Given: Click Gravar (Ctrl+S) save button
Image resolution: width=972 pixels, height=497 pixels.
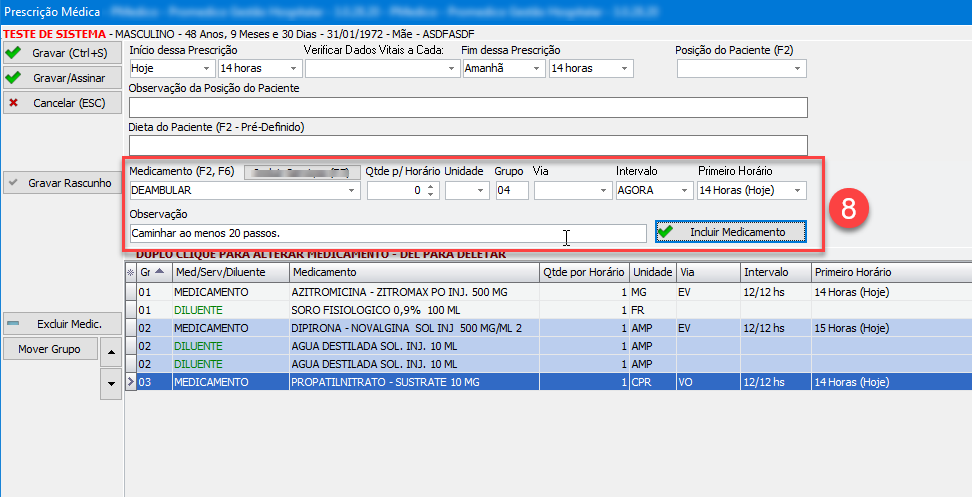Looking at the screenshot, I should pyautogui.click(x=62, y=53).
